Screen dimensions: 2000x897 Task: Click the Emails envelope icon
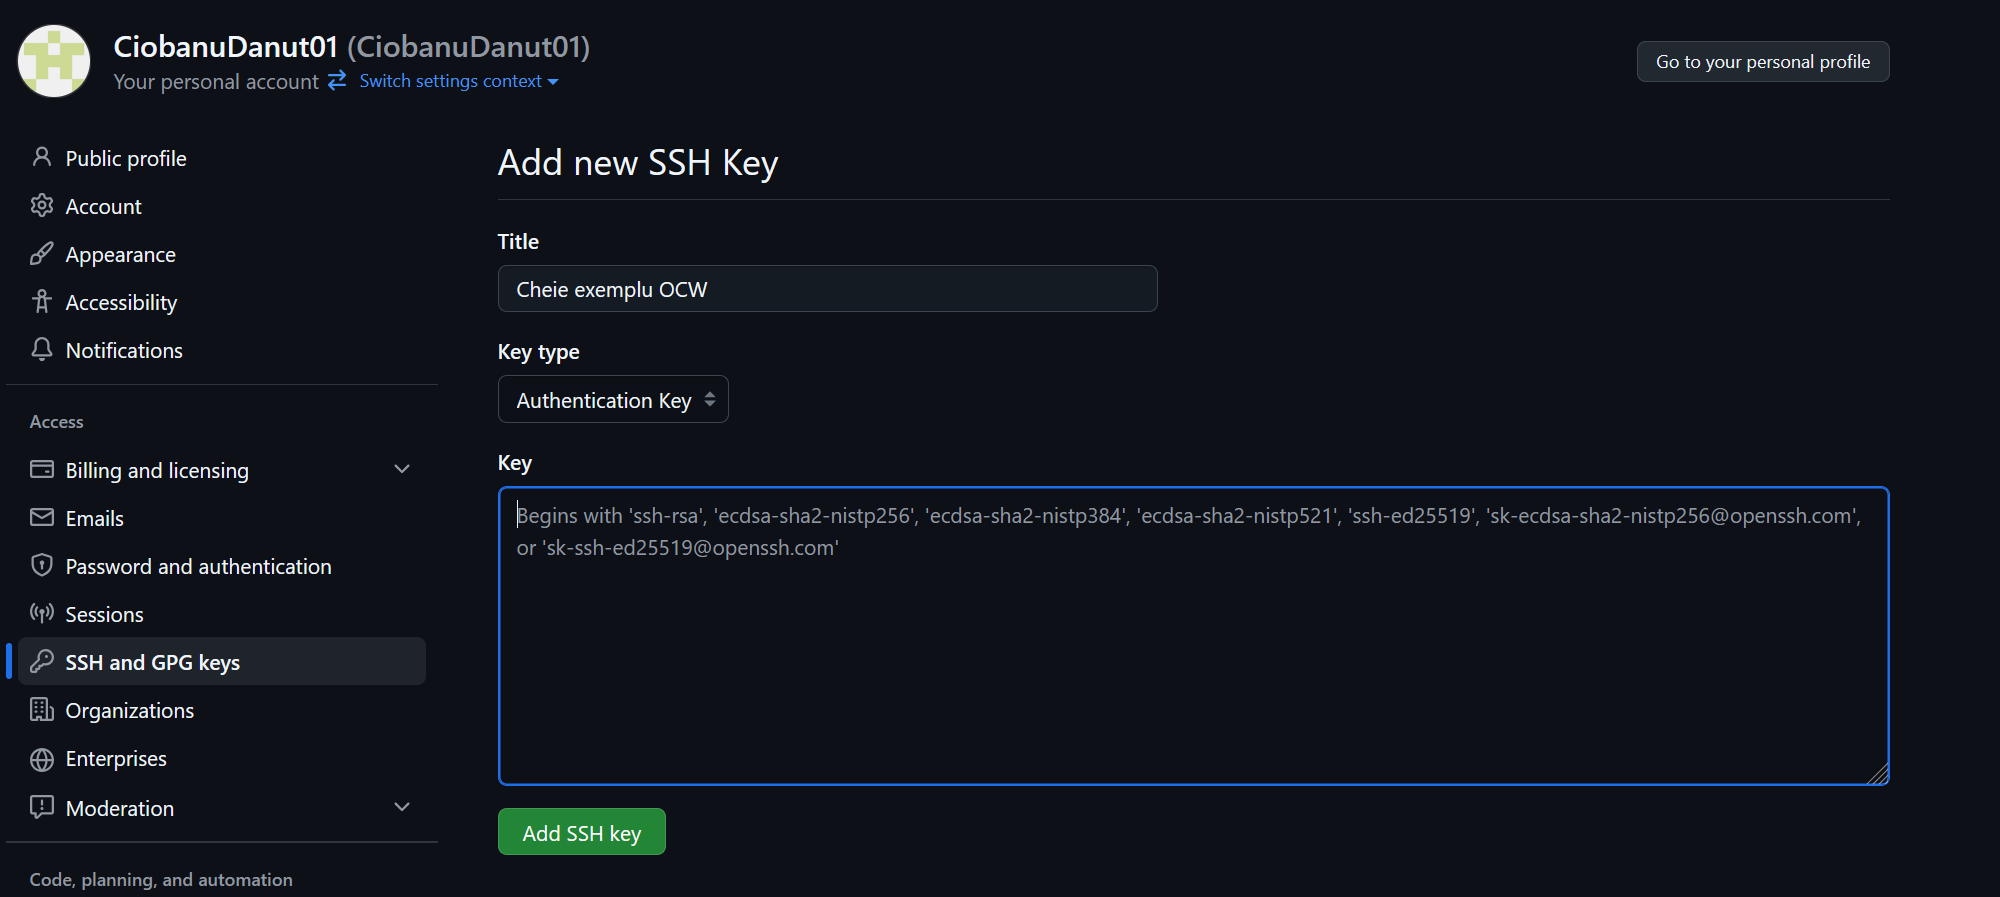(42, 518)
